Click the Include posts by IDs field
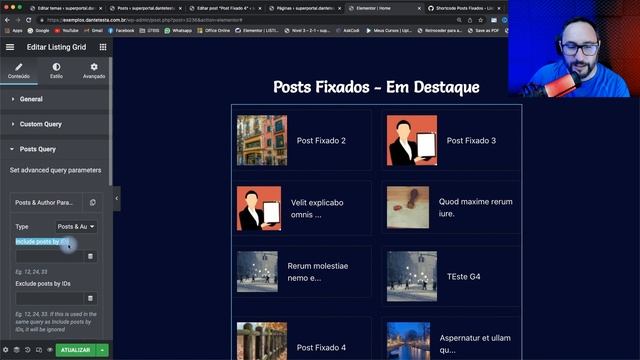This screenshot has height=360, width=640. point(49,256)
